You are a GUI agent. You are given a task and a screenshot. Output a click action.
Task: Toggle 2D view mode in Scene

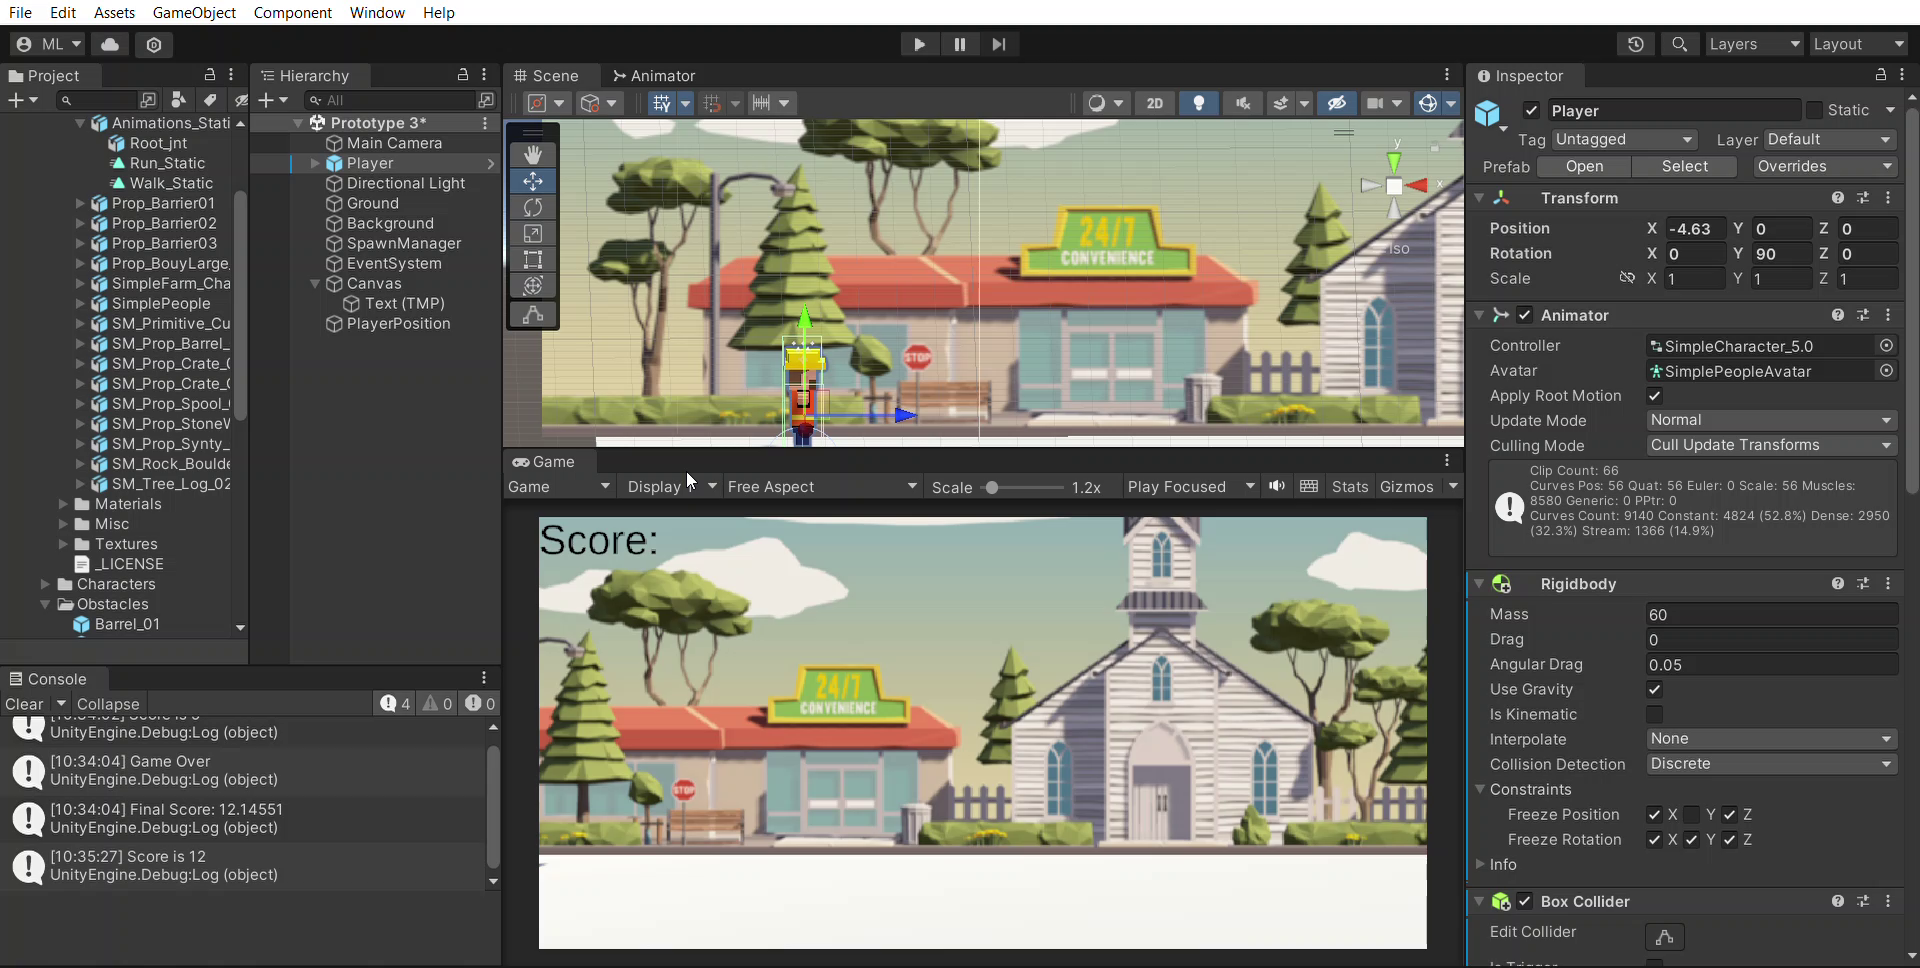1155,103
